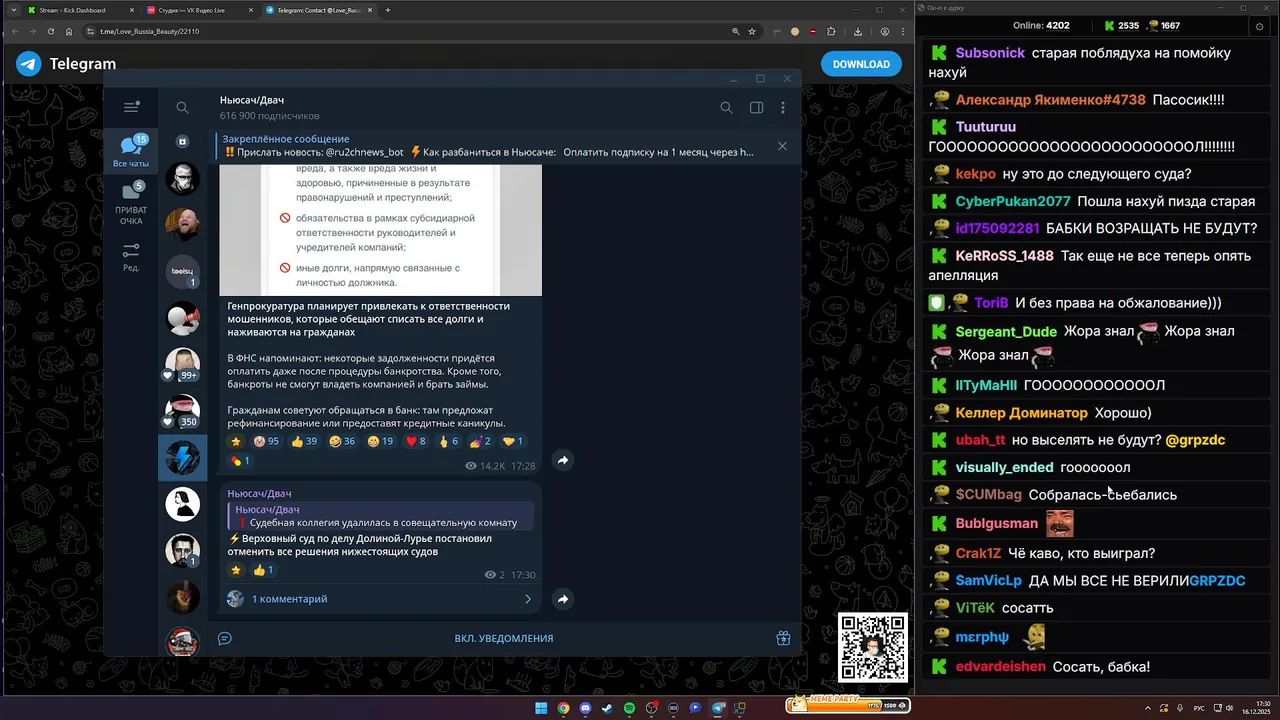Open Steam from the taskbar
Viewport: 1280px width, 720px height.
[x=607, y=708]
